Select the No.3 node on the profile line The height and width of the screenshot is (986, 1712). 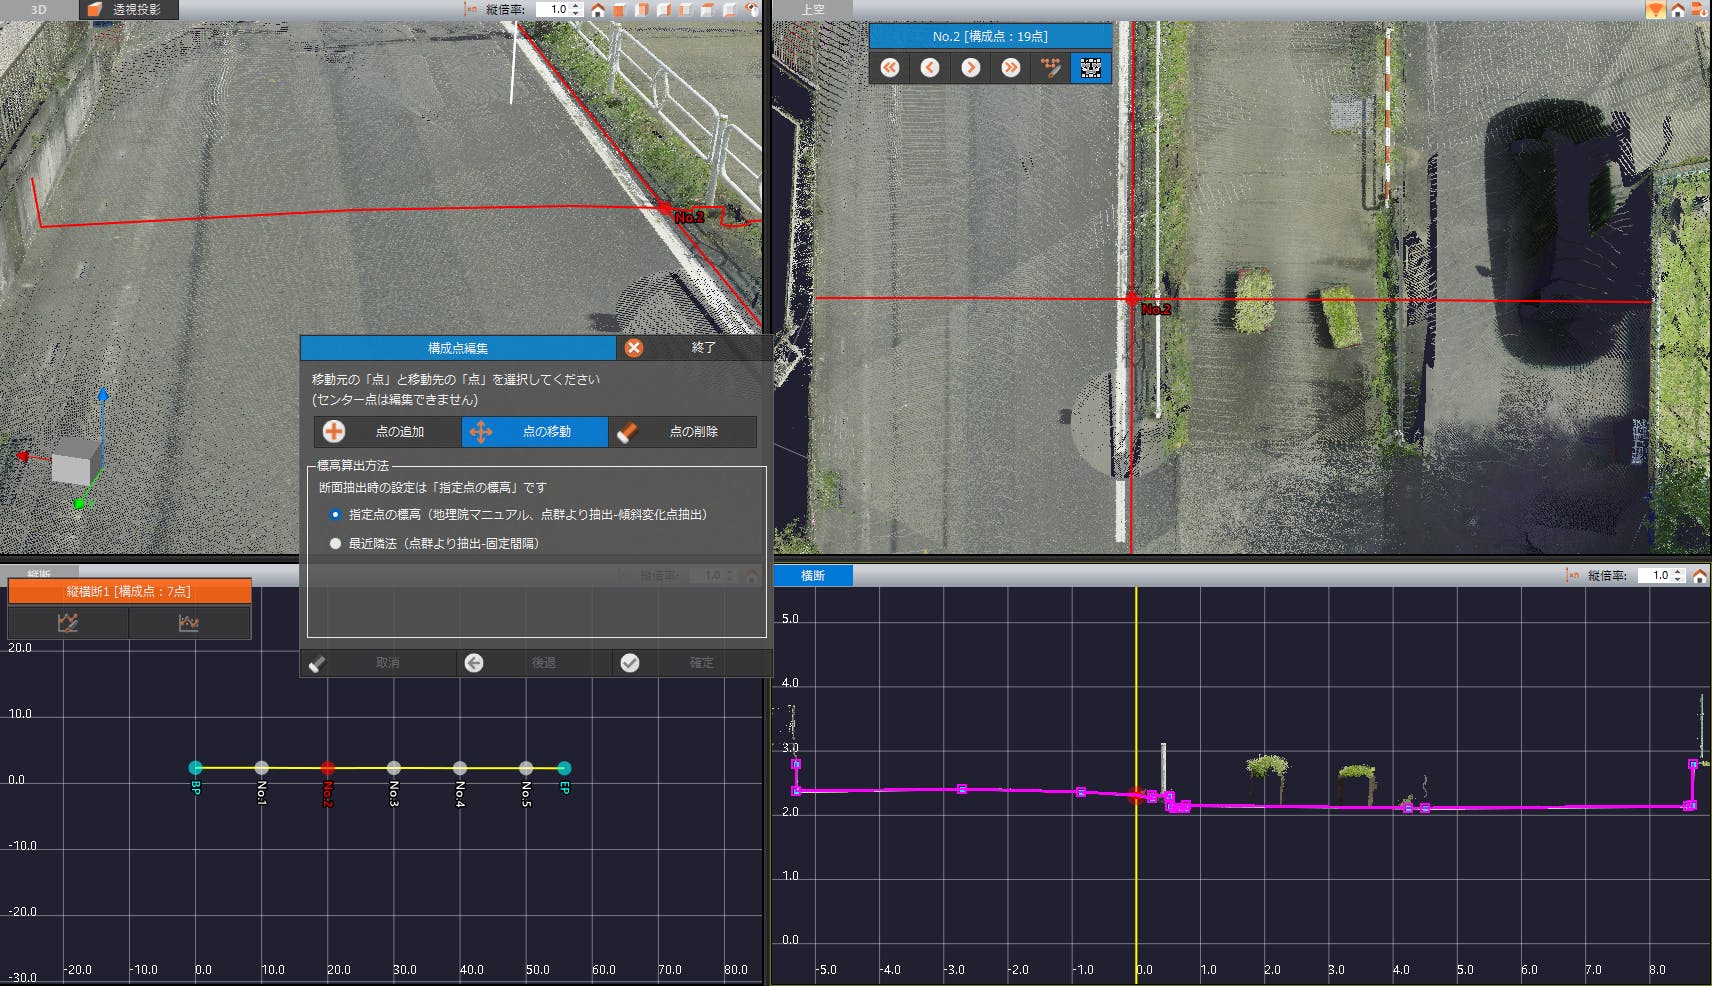pos(393,768)
